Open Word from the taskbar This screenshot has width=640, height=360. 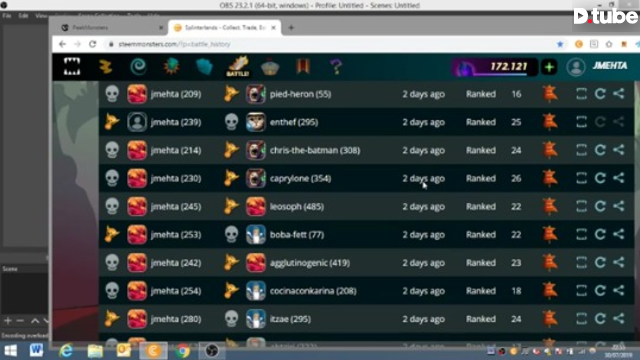tap(36, 350)
